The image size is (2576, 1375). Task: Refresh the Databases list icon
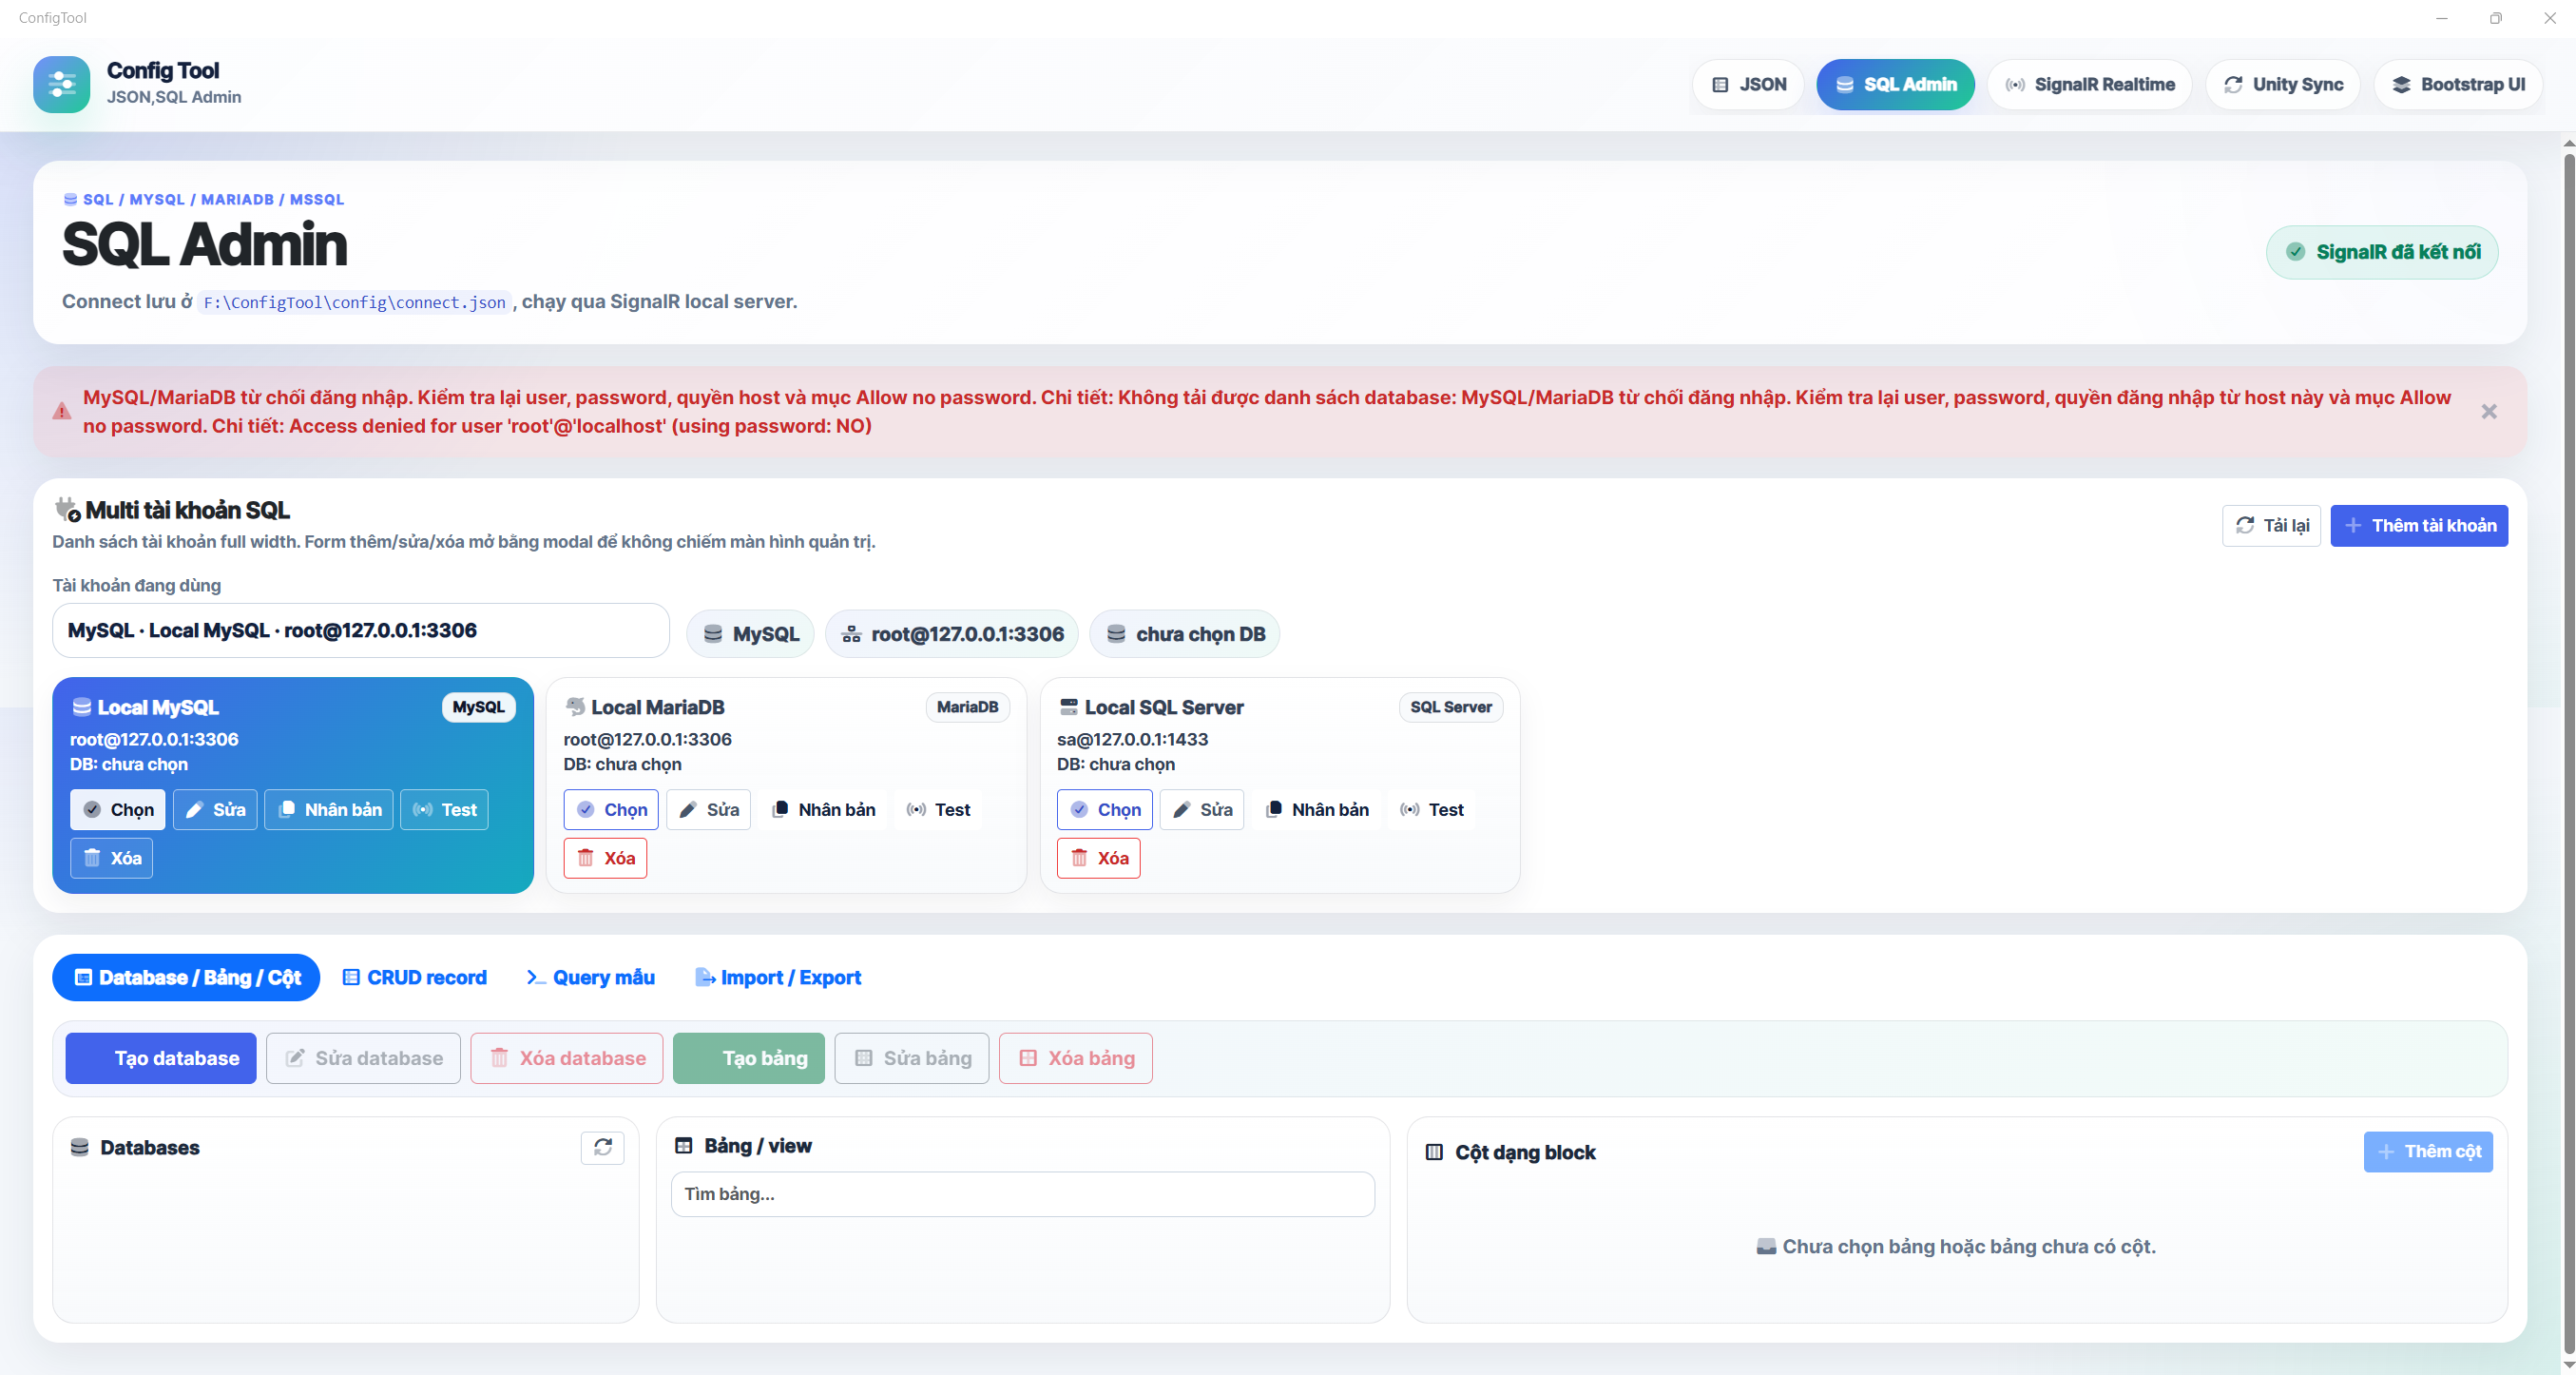(603, 1147)
